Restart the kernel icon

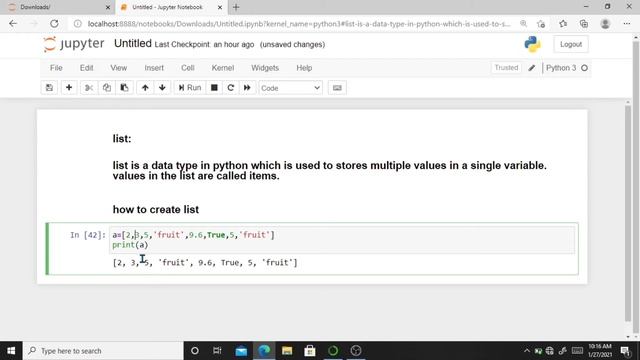(231, 88)
